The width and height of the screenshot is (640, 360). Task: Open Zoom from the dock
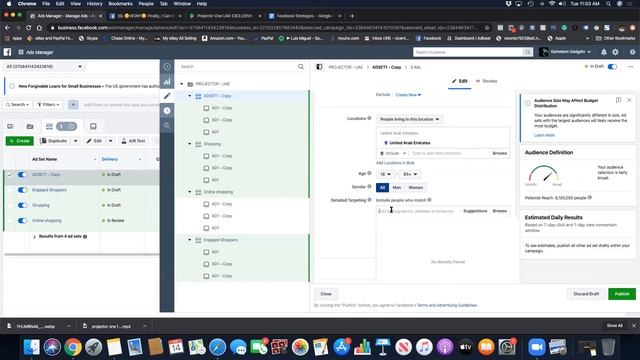pyautogui.click(x=536, y=347)
